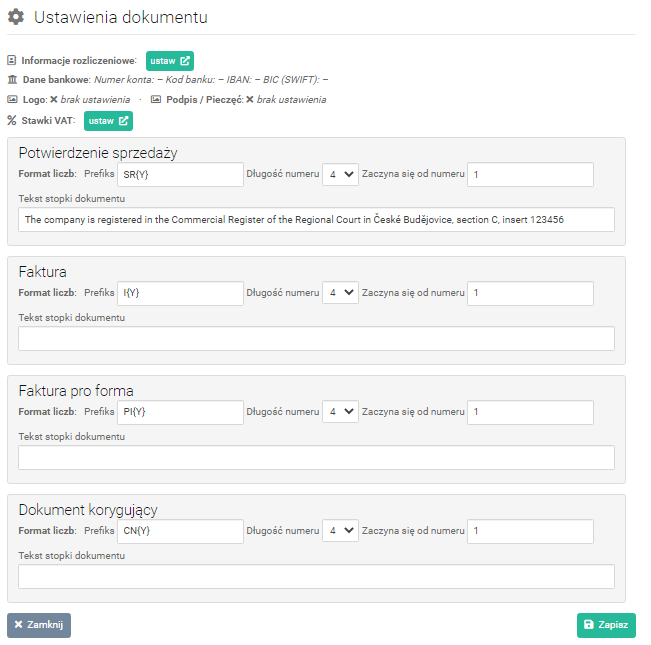Click the Podpis / Pieczęć image icon
Viewport: 651px width, 645px height.
click(x=156, y=100)
